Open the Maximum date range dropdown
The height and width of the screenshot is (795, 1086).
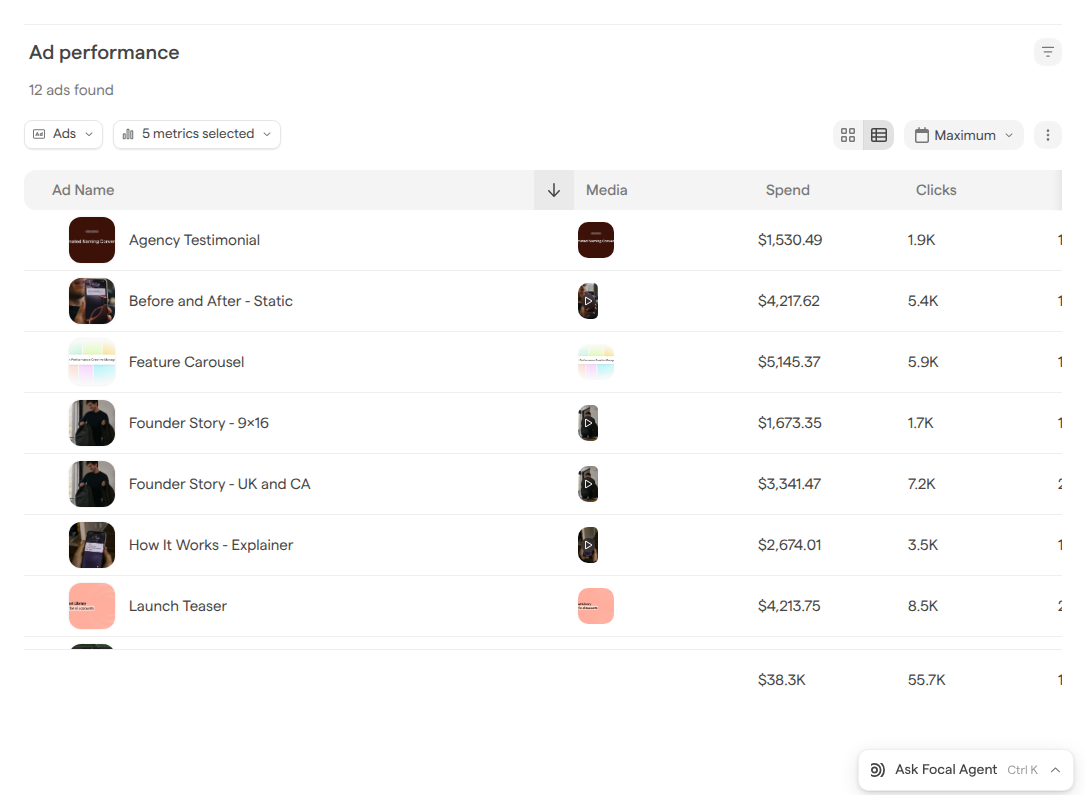(x=963, y=135)
